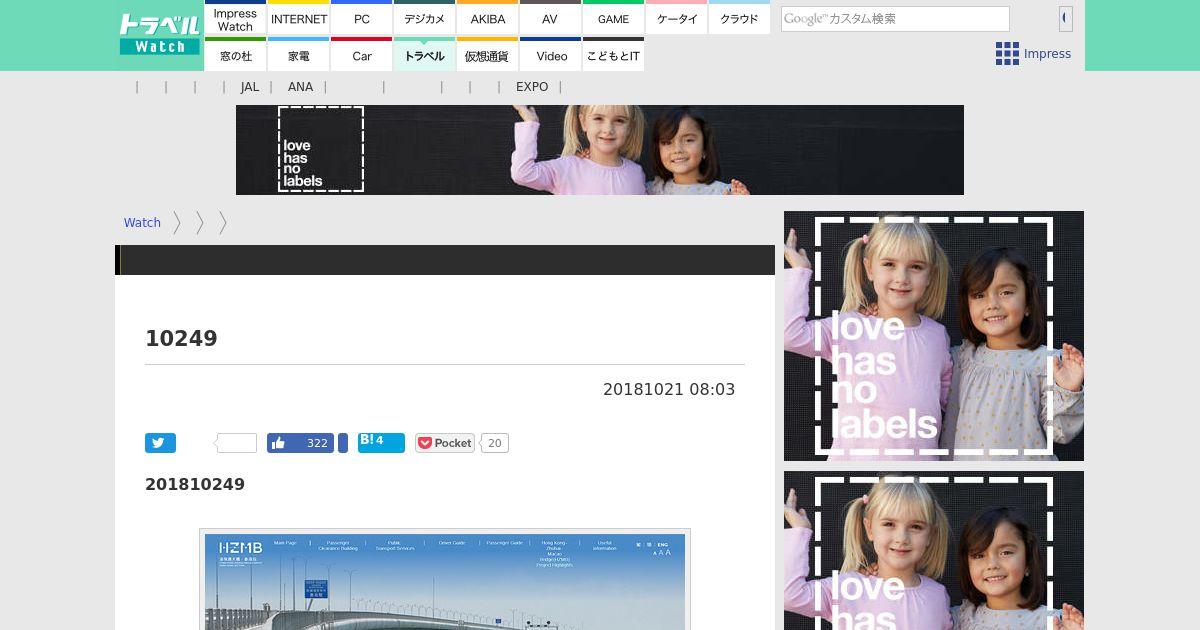Click the date 20181021 08:03

[x=669, y=390]
